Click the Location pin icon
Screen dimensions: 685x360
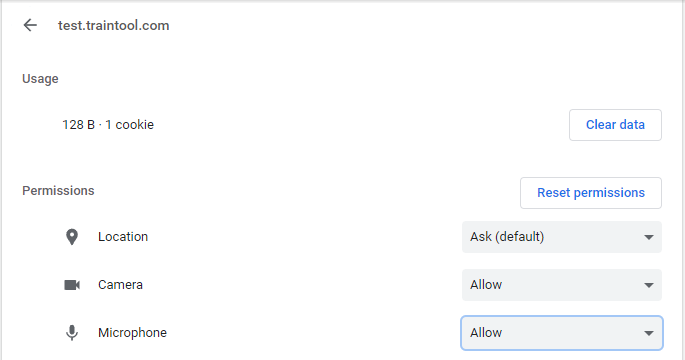click(72, 237)
